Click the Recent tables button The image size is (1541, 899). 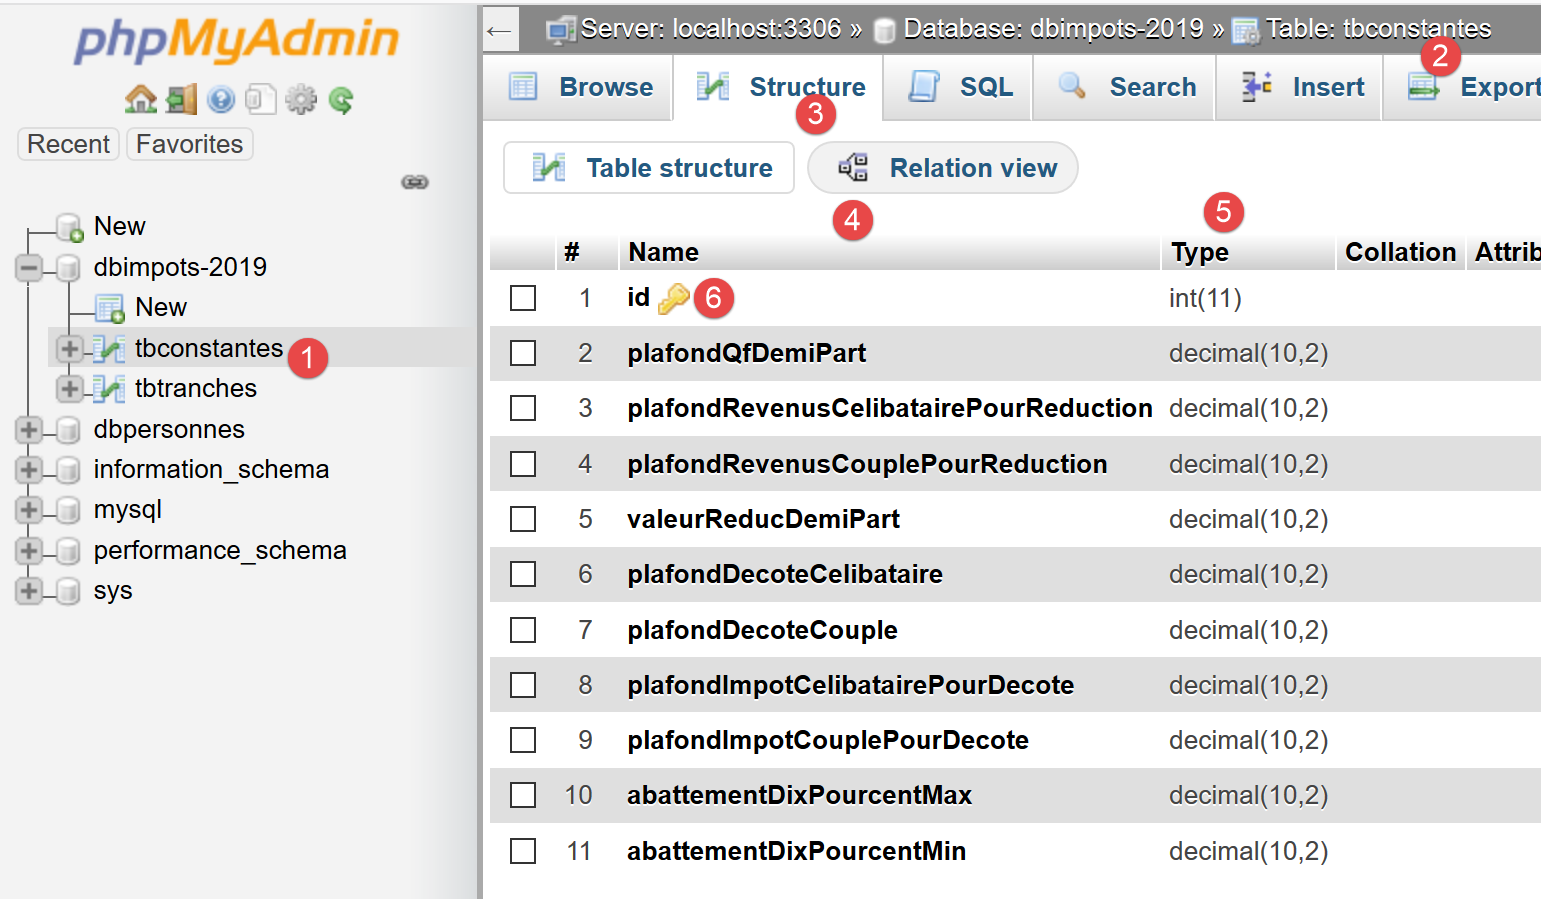[68, 144]
